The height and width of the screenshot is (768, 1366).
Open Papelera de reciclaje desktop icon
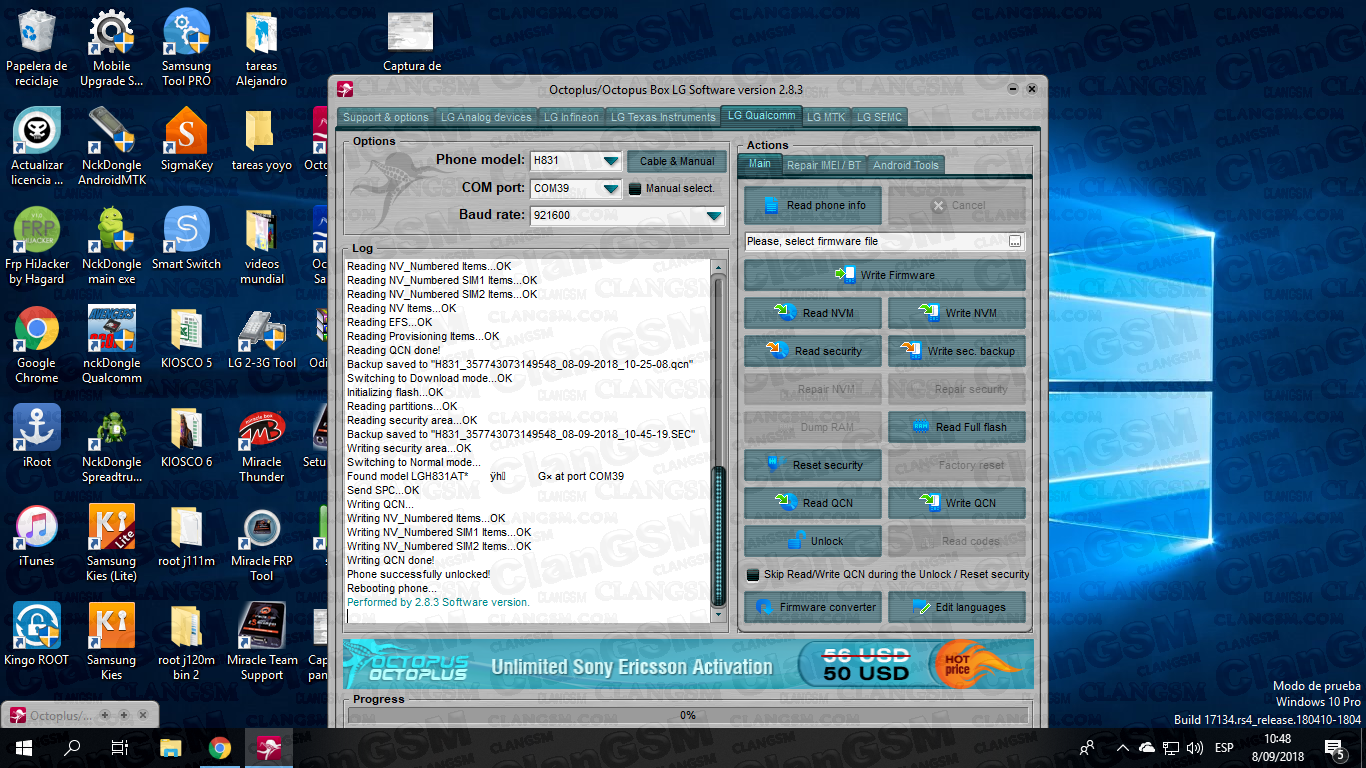point(37,48)
